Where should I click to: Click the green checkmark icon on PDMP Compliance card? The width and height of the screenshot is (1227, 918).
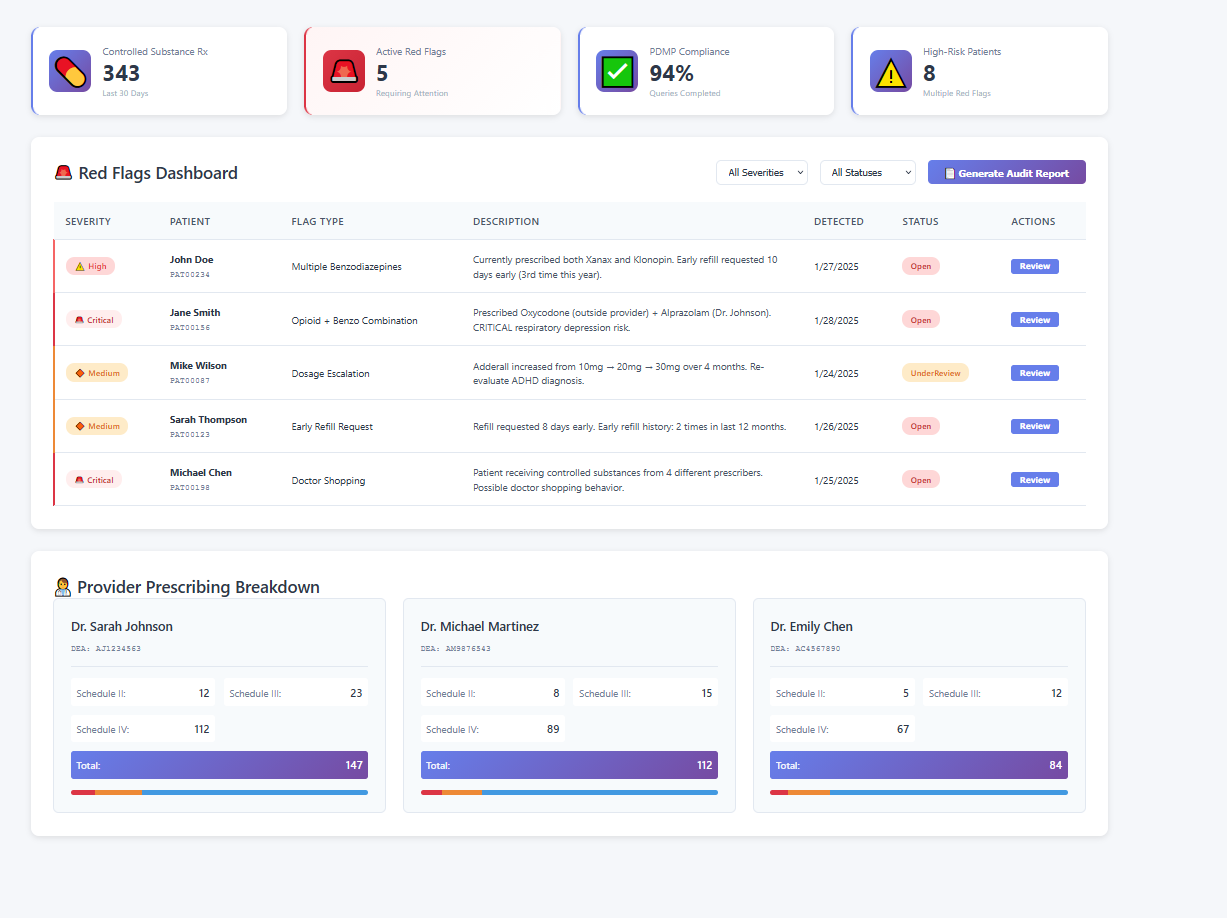coord(617,71)
